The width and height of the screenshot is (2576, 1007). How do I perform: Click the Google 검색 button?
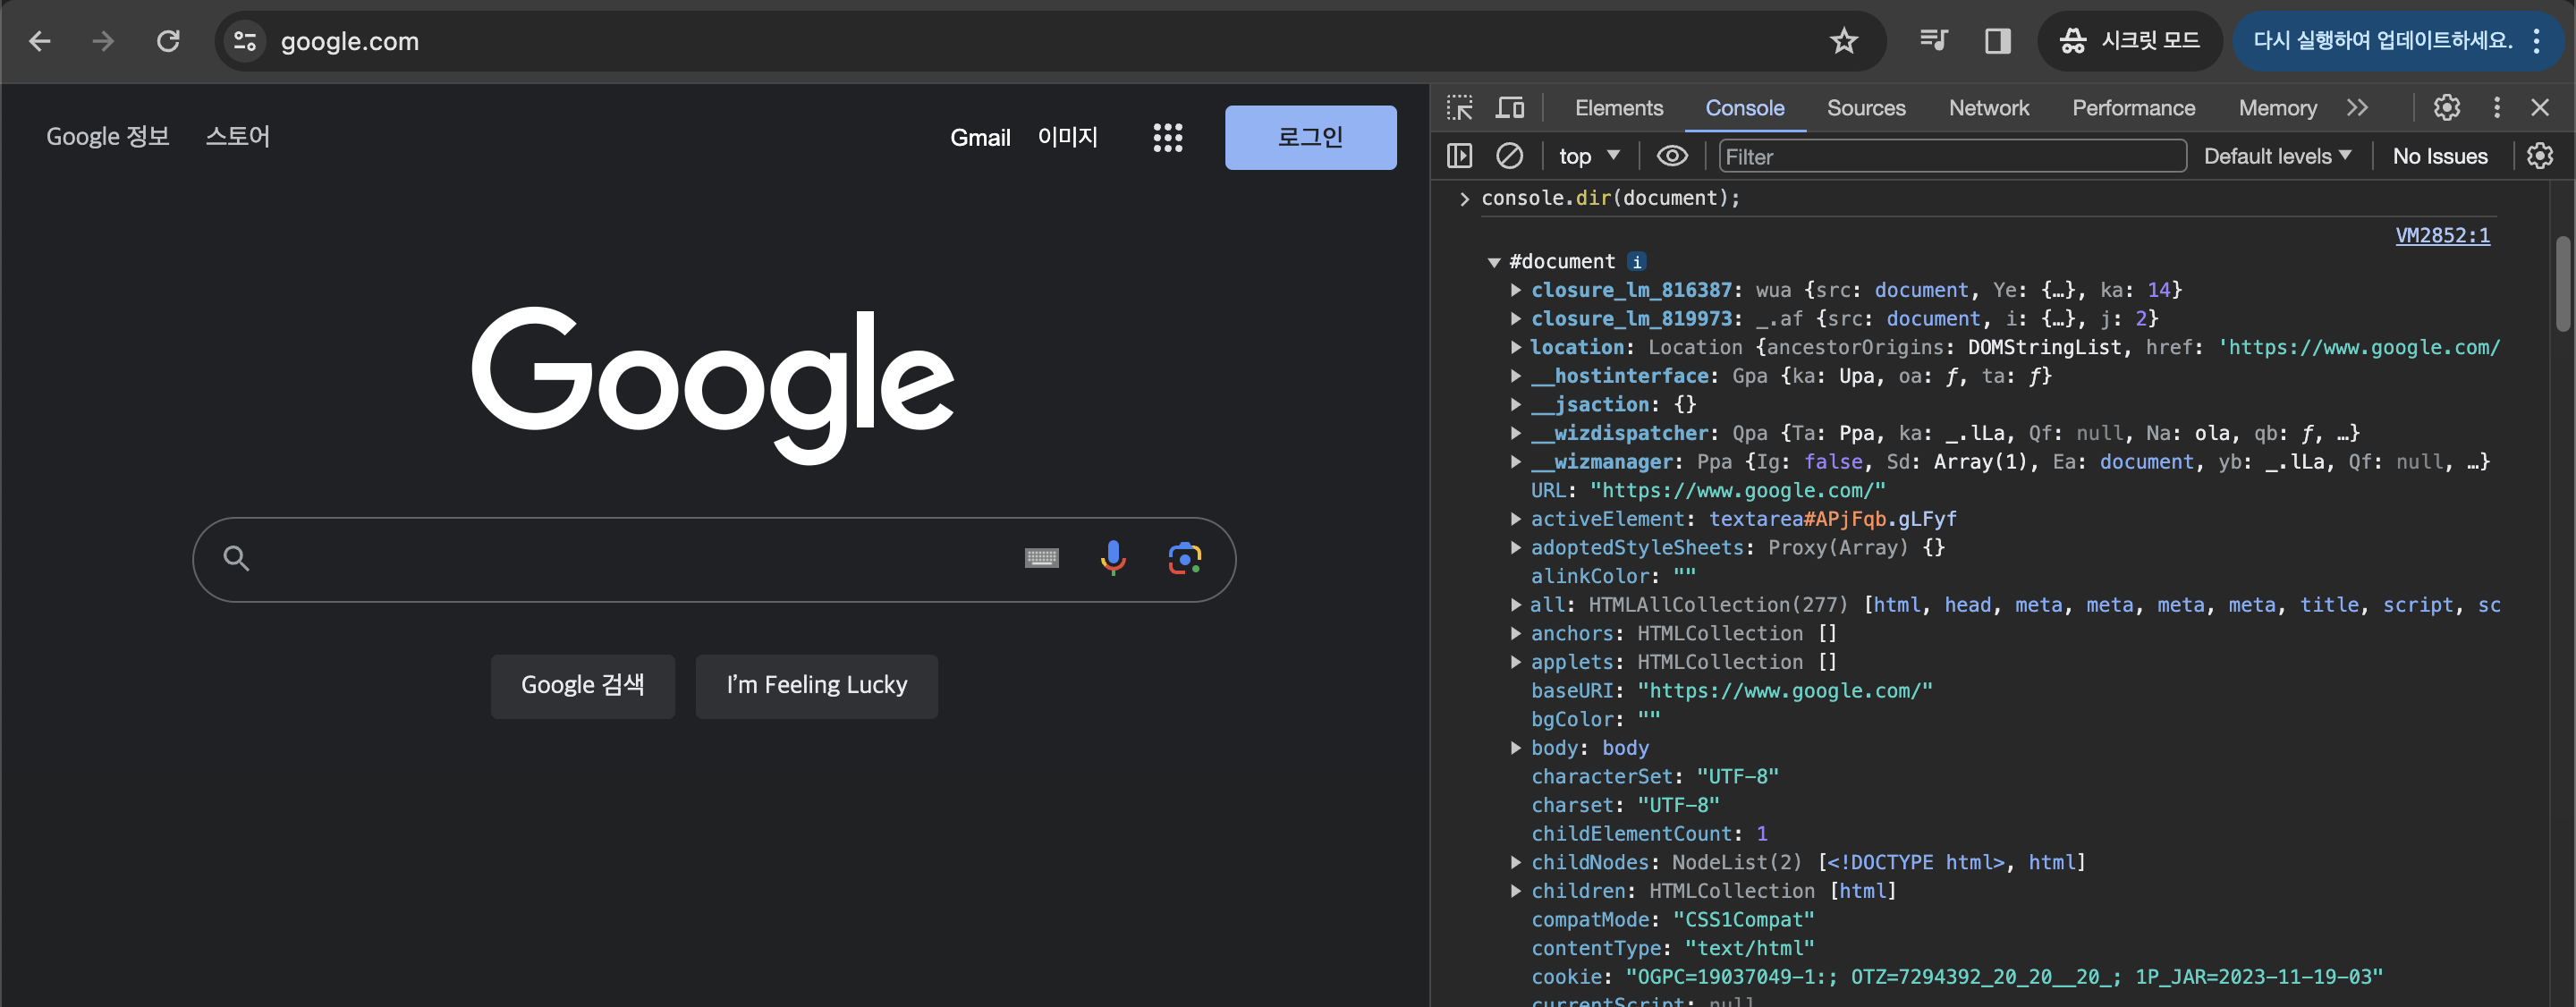[x=582, y=686]
